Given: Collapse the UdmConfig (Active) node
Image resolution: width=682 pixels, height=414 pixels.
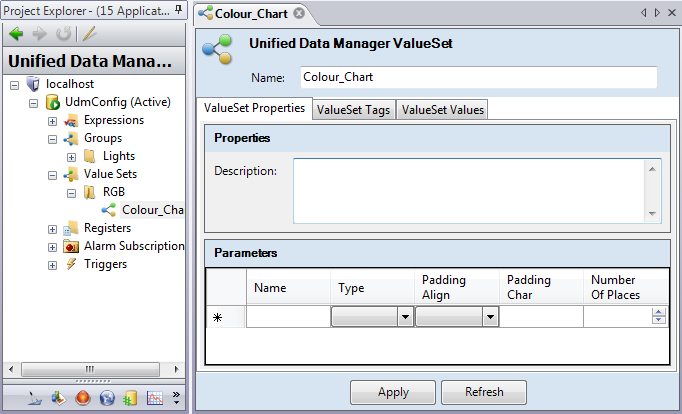Looking at the screenshot, I should pos(33,103).
